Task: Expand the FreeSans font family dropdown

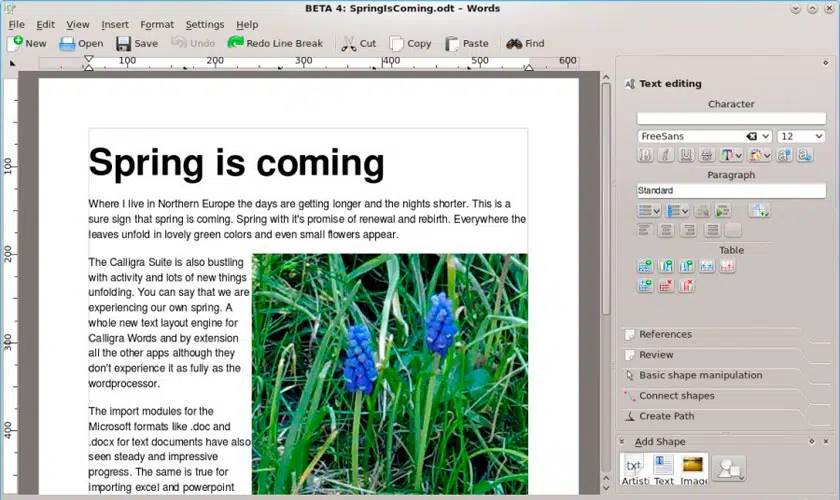Action: pos(766,137)
